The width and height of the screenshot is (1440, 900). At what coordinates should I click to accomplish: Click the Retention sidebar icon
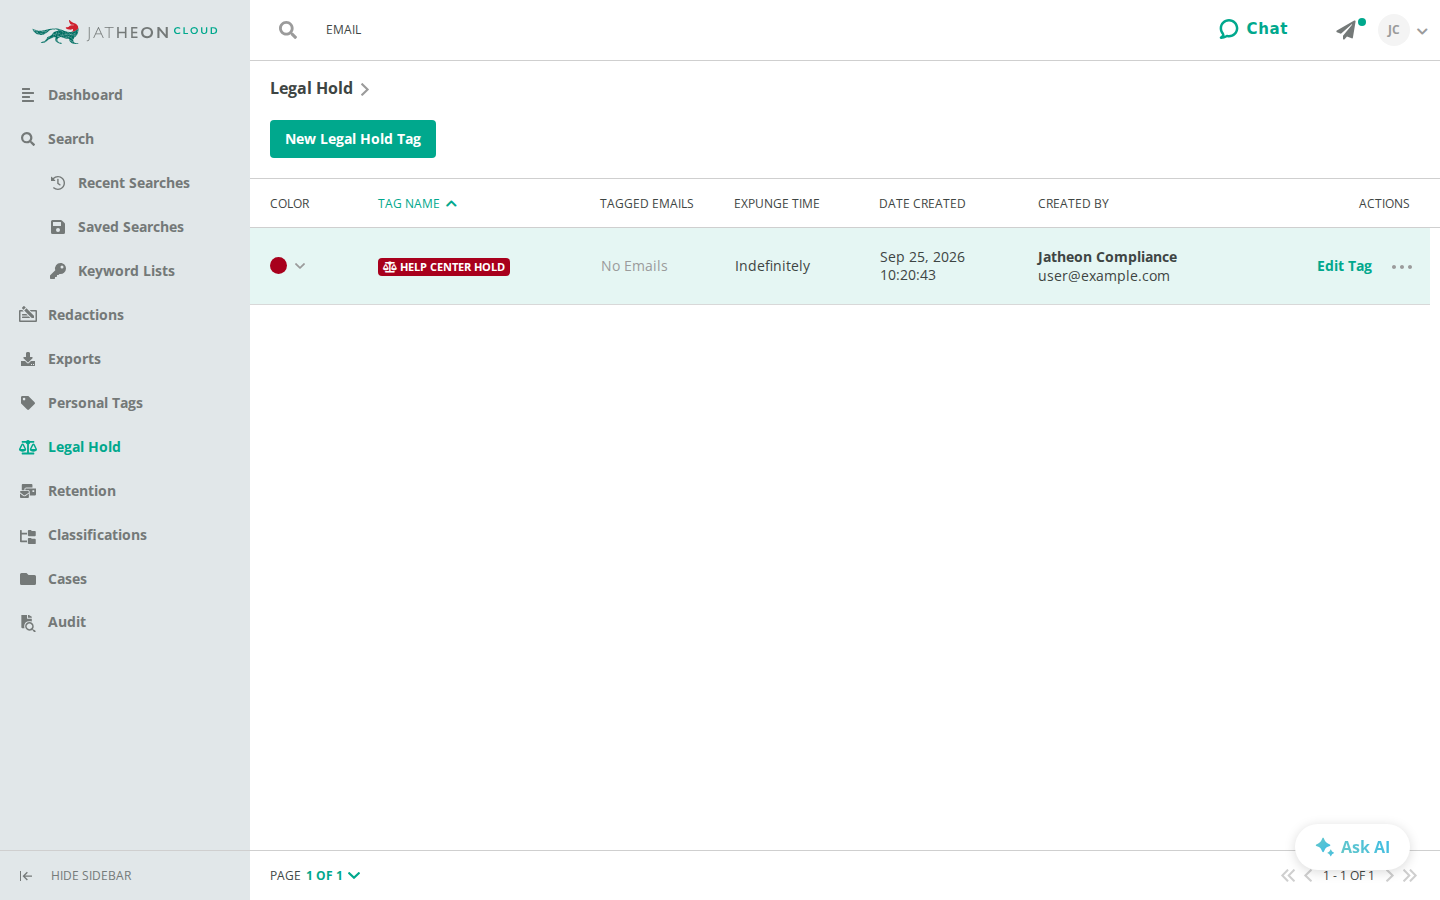click(x=28, y=491)
